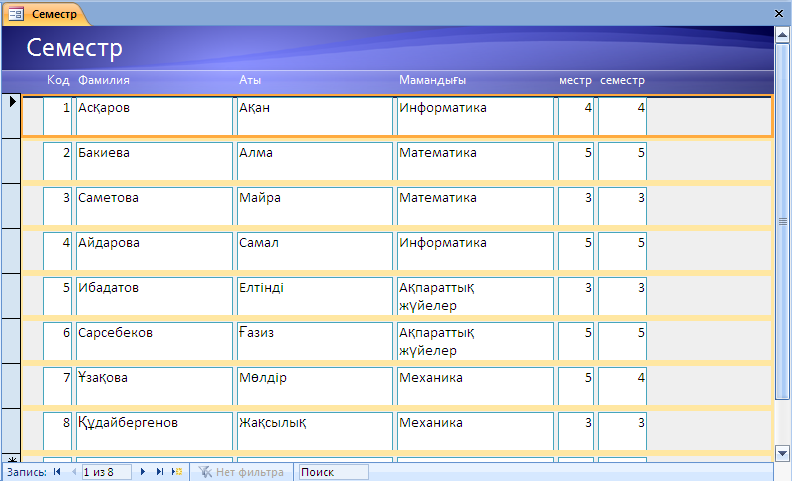792x481 pixels.
Task: Click the Фамилия field containing 'Құдайбергенов'
Action: tap(155, 430)
